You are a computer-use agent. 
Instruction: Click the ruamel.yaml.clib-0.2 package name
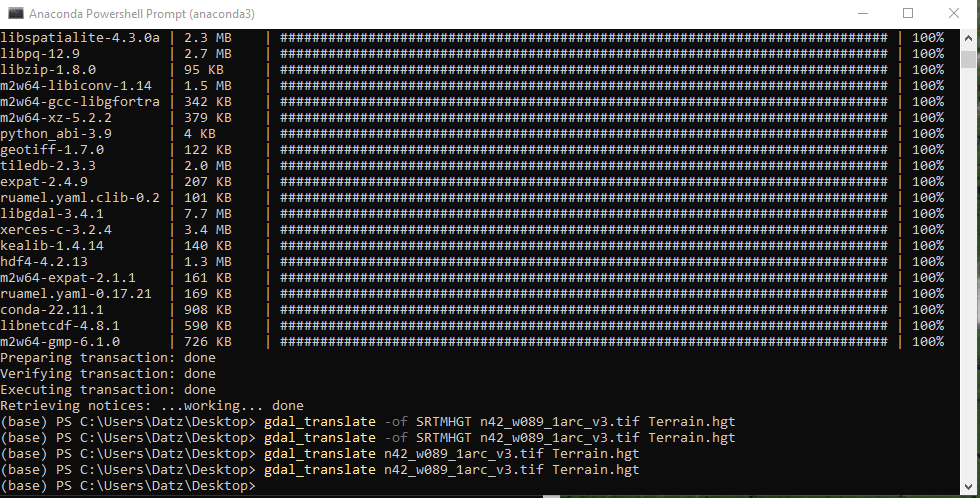[80, 197]
